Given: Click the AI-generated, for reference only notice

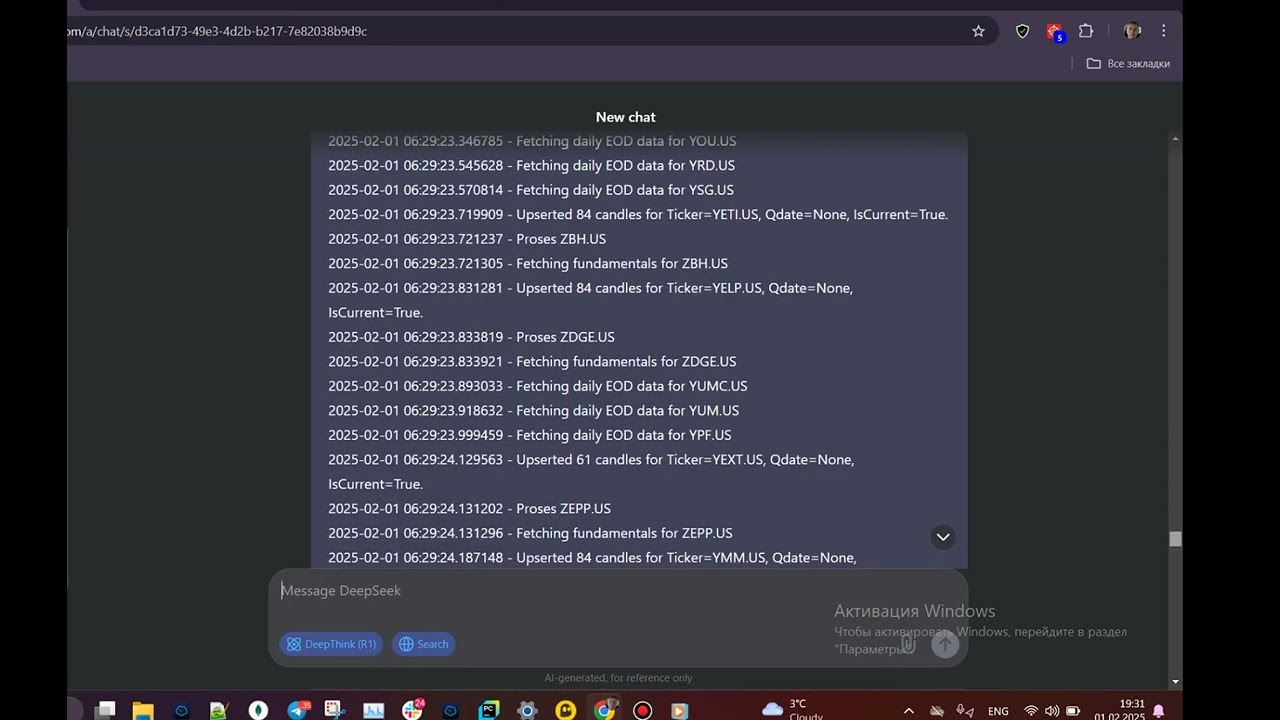Looking at the screenshot, I should click(x=618, y=678).
